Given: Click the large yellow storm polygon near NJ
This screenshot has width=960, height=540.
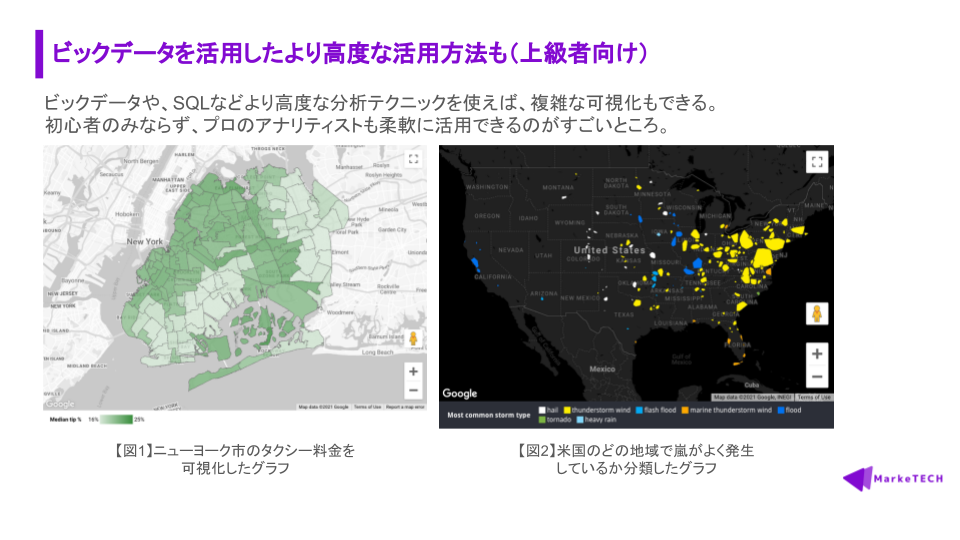Looking at the screenshot, I should pyautogui.click(x=763, y=257).
